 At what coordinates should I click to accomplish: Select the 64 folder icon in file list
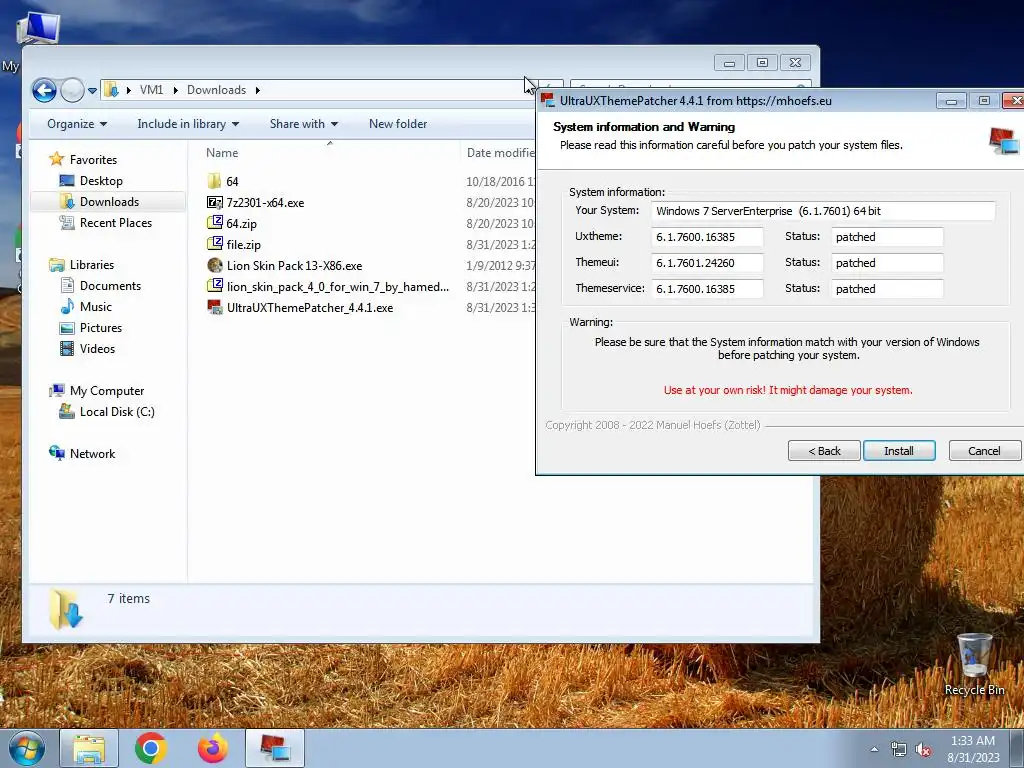(214, 181)
